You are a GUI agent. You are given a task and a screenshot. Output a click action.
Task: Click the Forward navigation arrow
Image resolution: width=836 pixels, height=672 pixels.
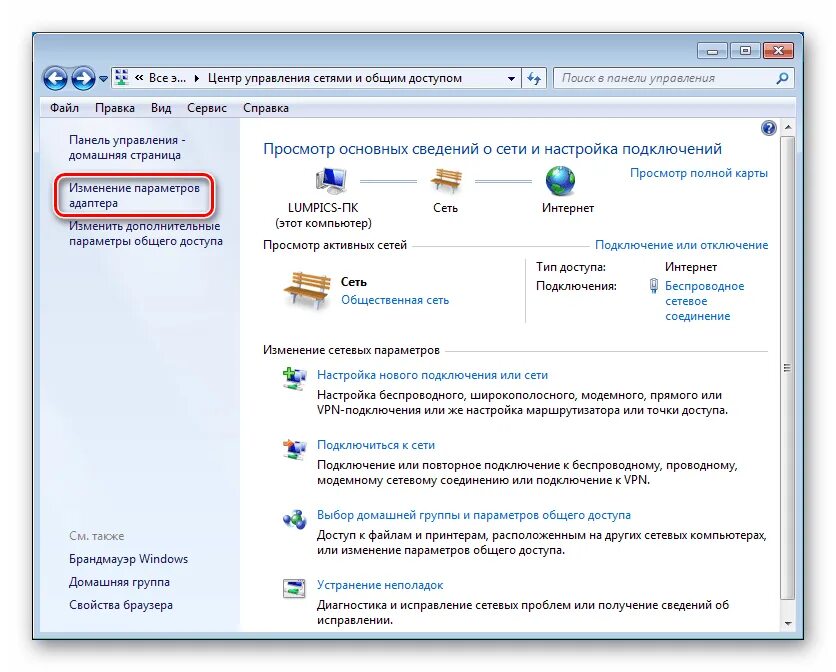83,79
